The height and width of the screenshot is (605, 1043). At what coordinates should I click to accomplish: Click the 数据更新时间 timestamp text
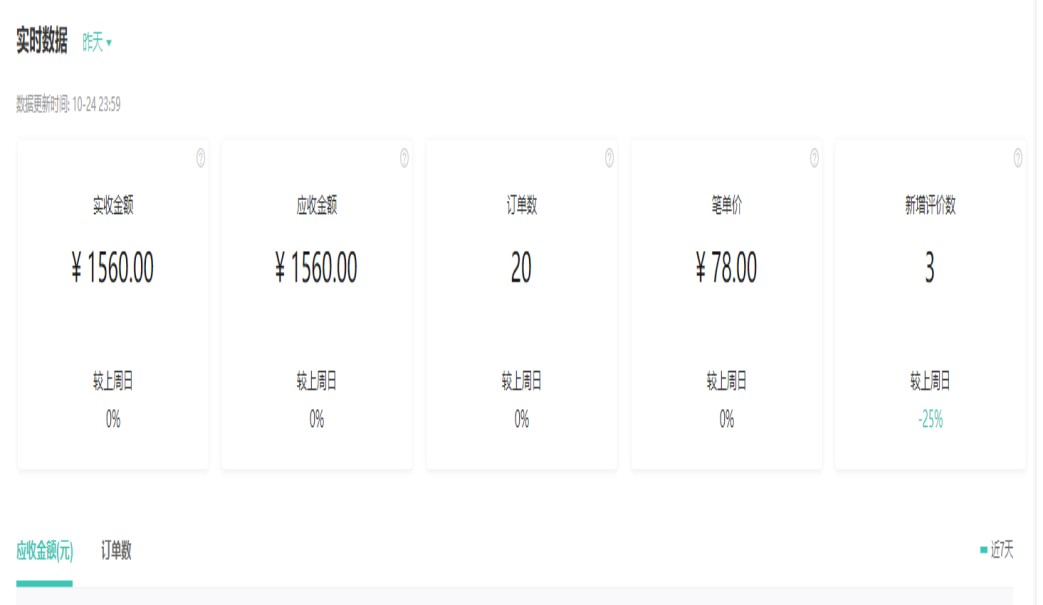(x=69, y=104)
